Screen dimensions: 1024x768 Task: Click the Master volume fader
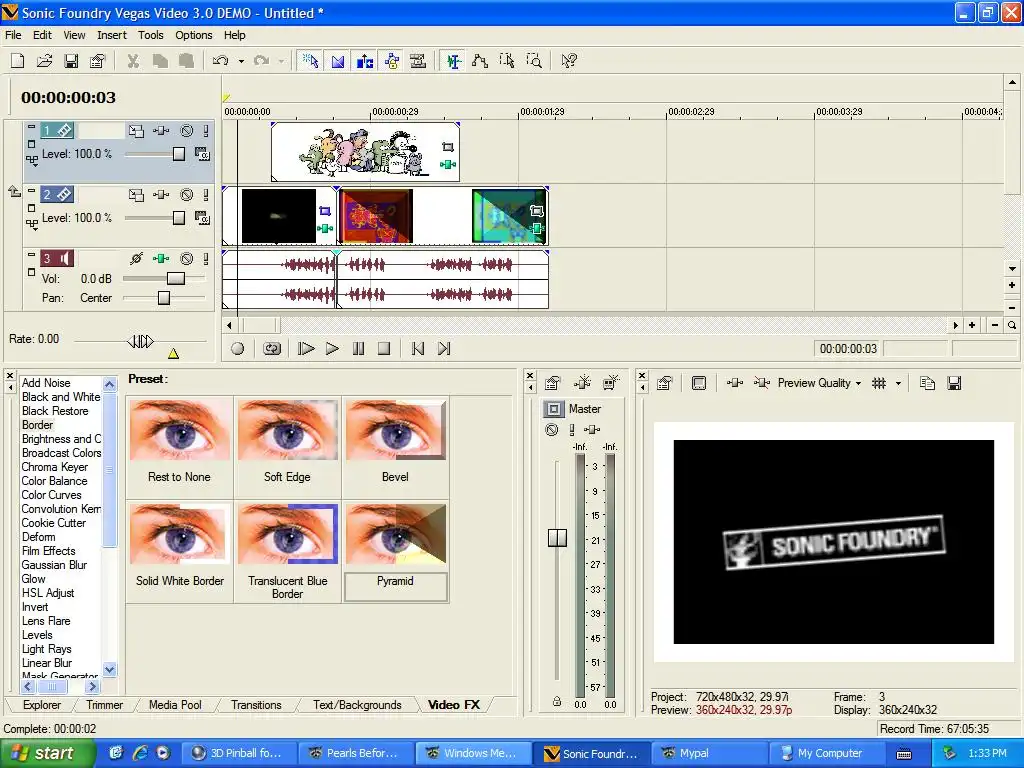557,537
